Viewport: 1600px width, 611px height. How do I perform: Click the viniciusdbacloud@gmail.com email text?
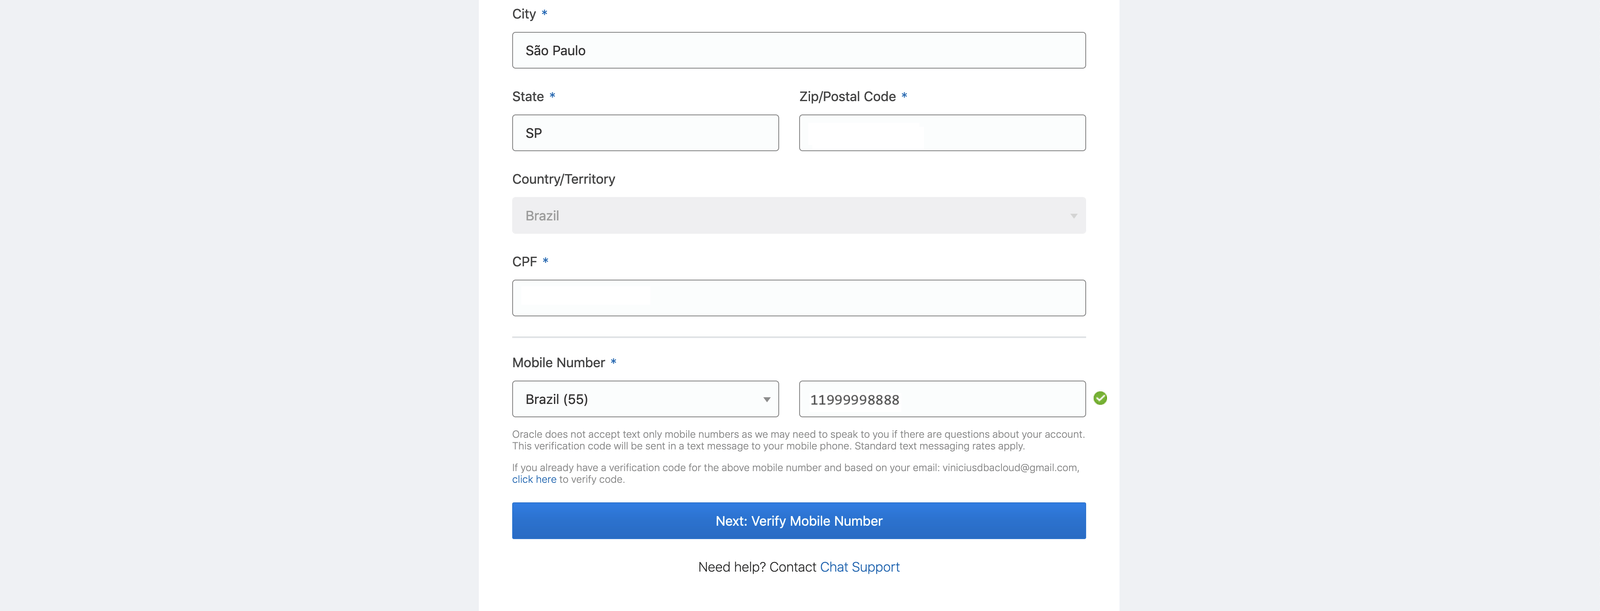pos(1009,468)
